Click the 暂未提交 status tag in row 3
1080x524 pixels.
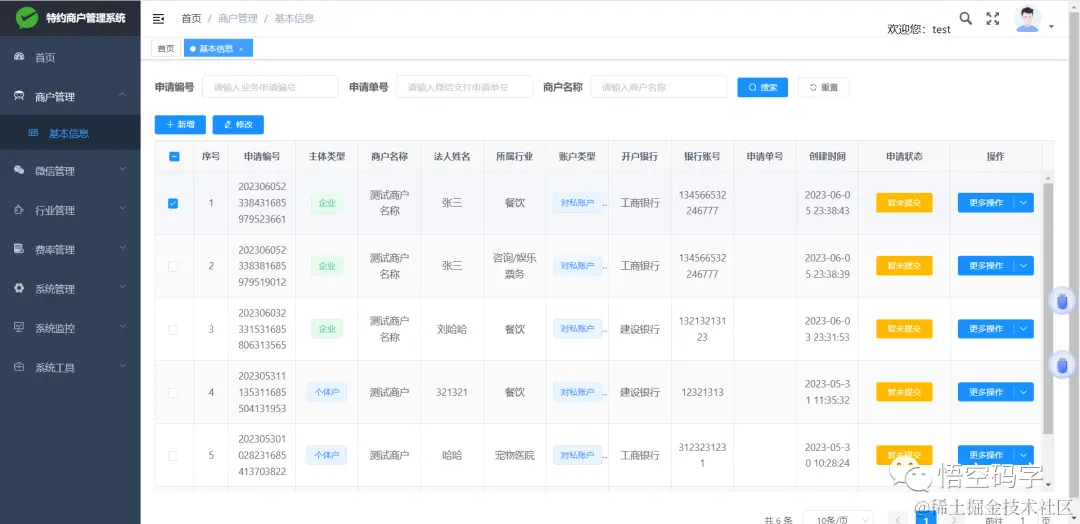point(904,329)
